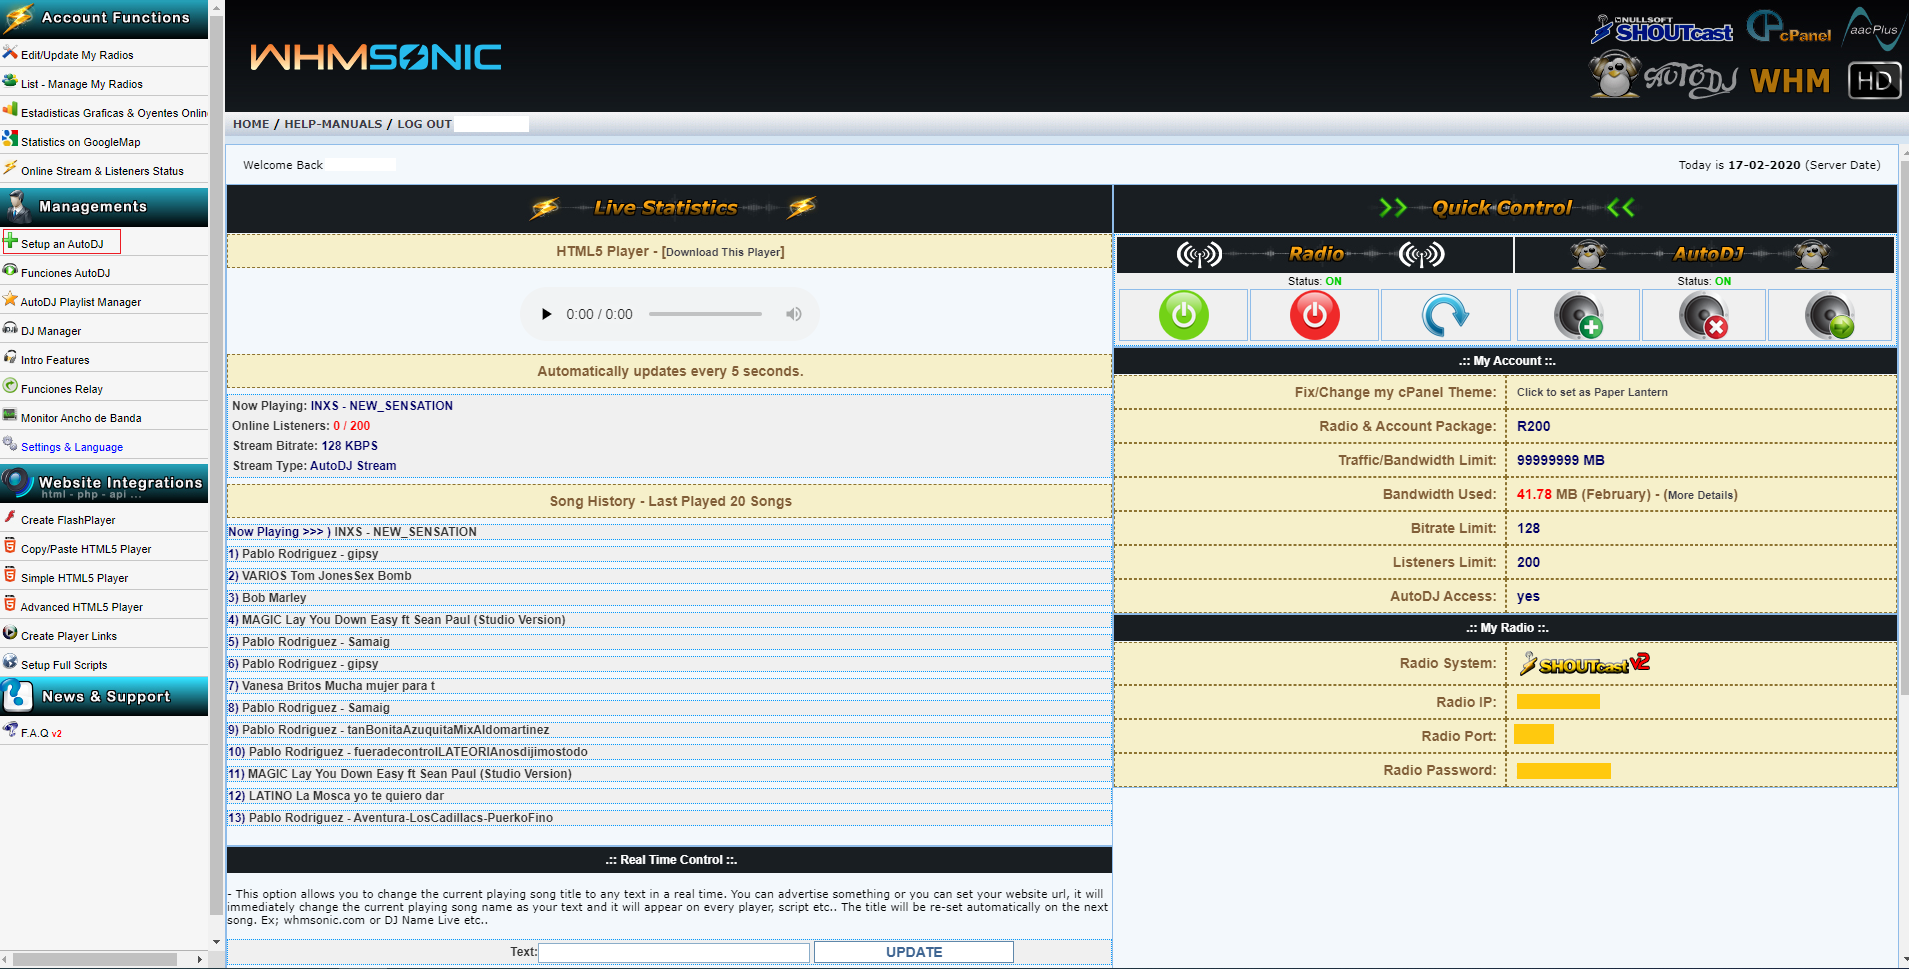Image resolution: width=1909 pixels, height=969 pixels.
Task: Click '2) VARIOS Tom JonesSex Bomb' row
Action: (x=669, y=576)
